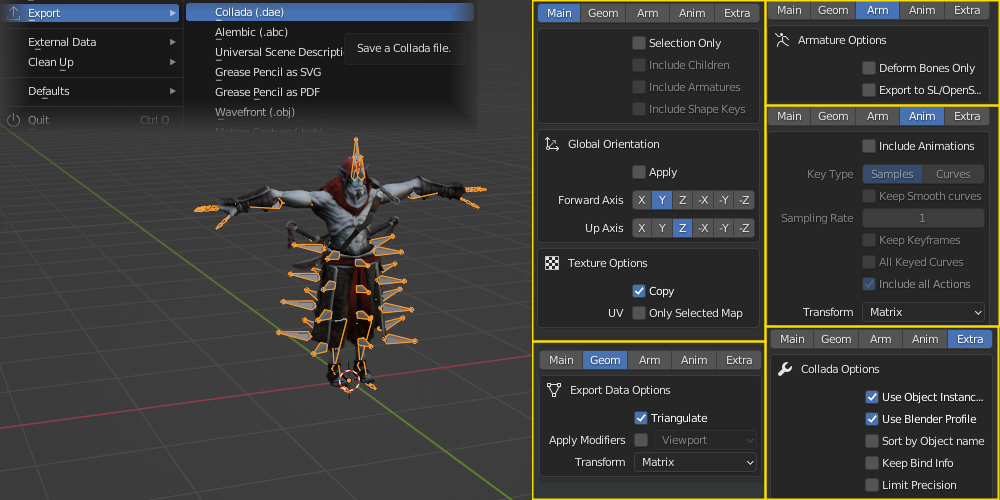Enable the Selection Only checkbox
Screen dimensions: 1000x500
click(x=639, y=43)
